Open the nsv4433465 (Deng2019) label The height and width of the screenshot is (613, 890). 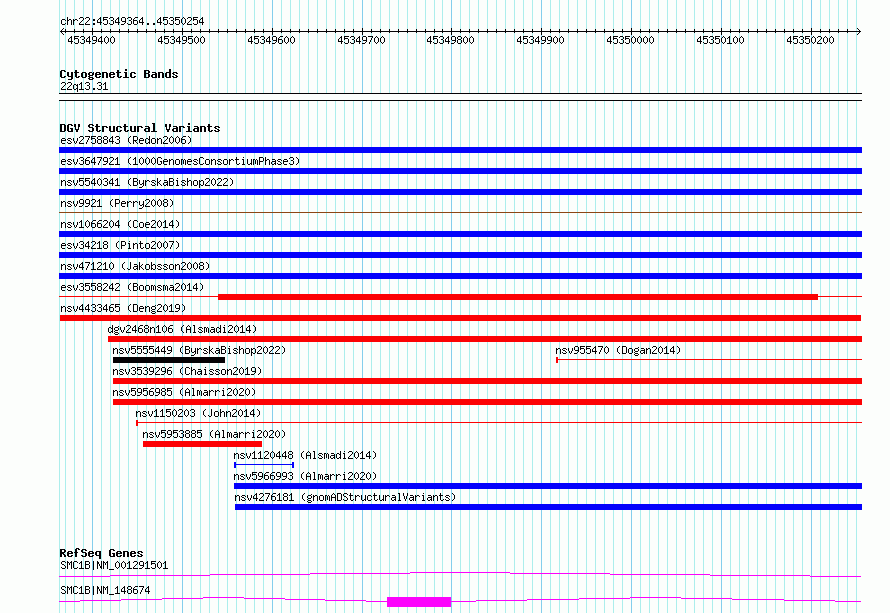(123, 308)
